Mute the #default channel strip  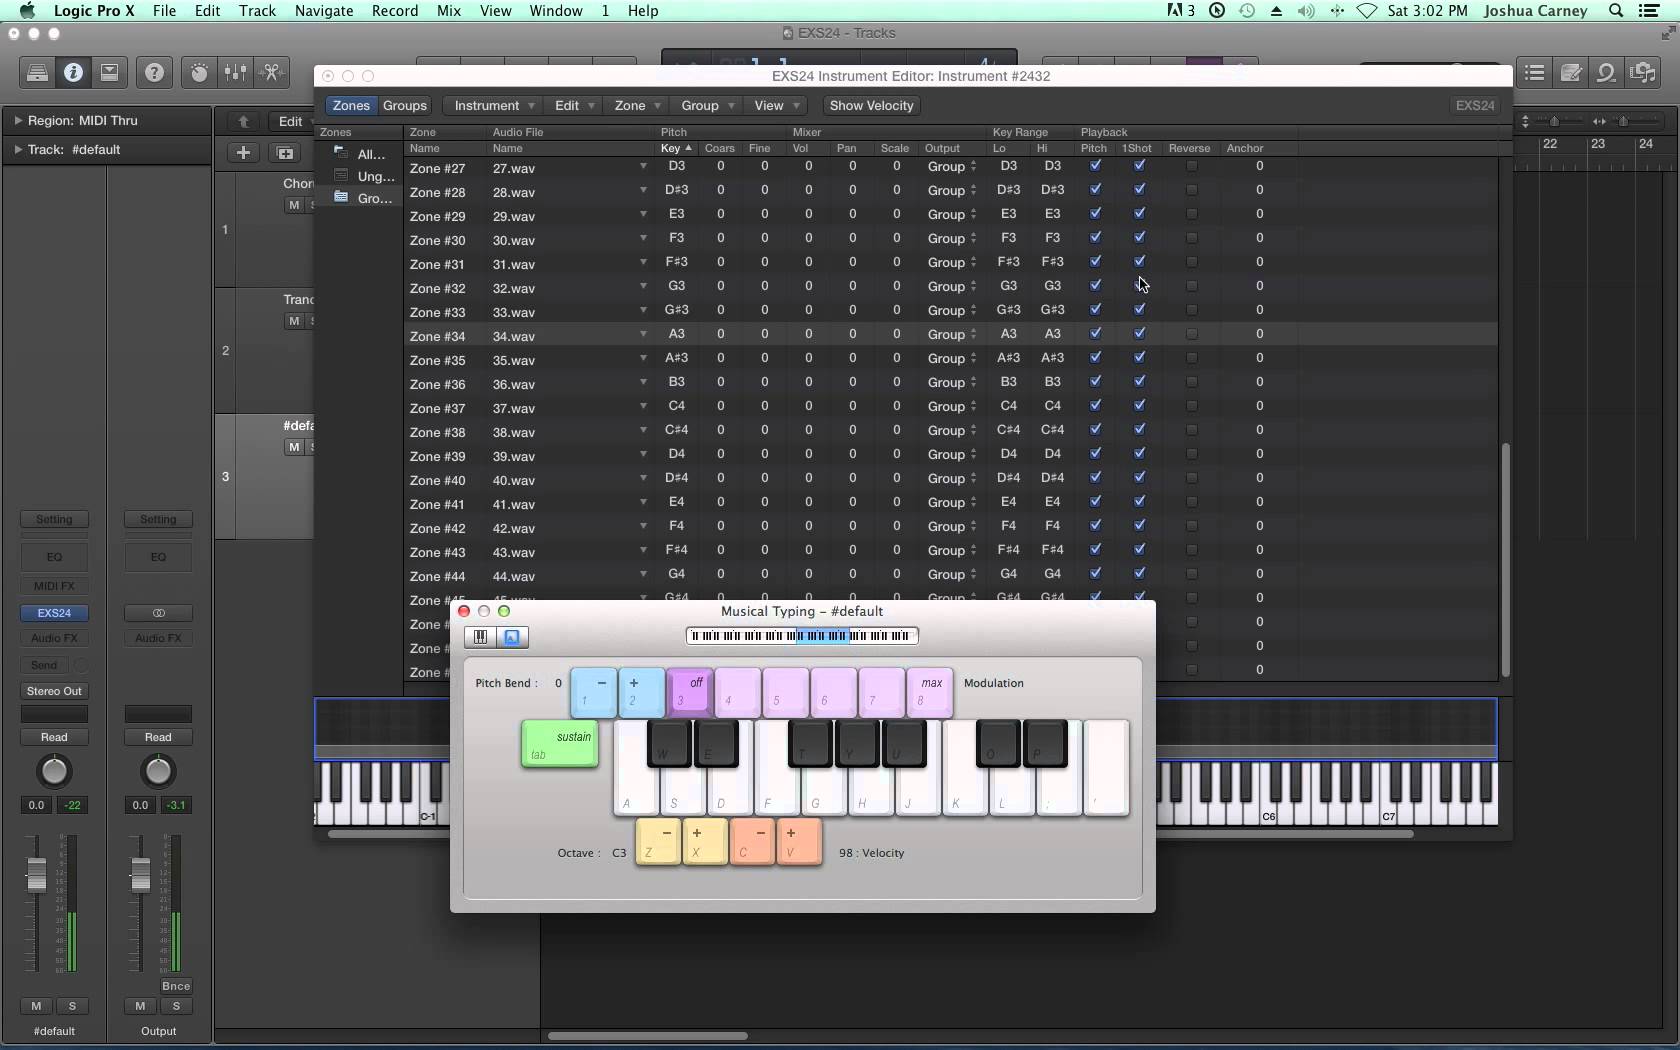point(36,1006)
